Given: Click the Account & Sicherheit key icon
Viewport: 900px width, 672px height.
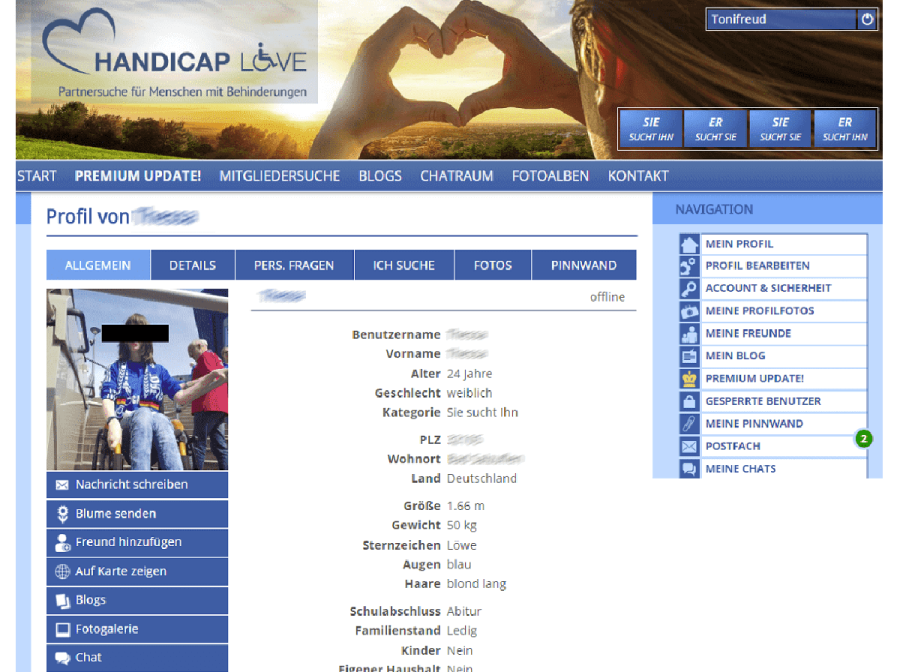Looking at the screenshot, I should tap(690, 287).
